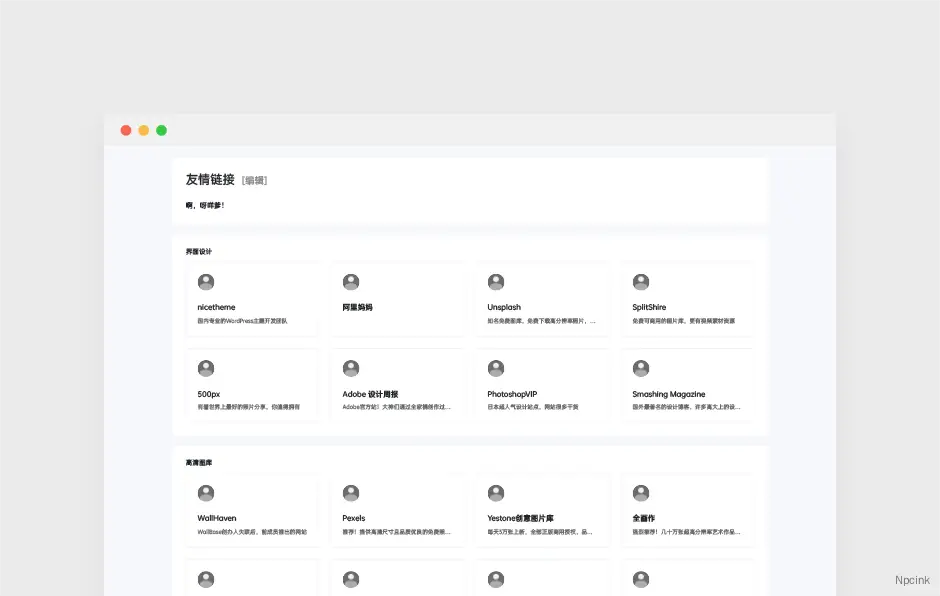Select avatar icon of Adobe 设计周报
Viewport: 940px width, 596px height.
(351, 368)
